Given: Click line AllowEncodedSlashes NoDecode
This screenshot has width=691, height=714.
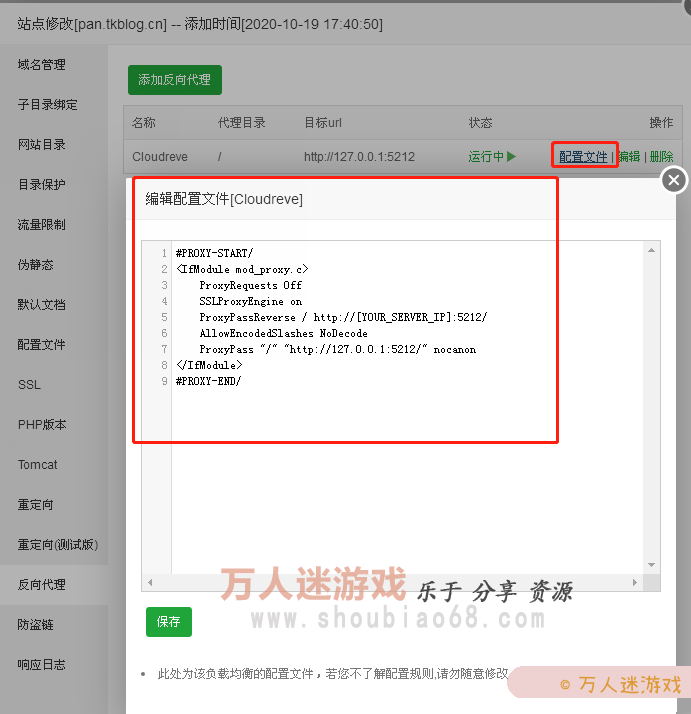Looking at the screenshot, I should coord(283,333).
